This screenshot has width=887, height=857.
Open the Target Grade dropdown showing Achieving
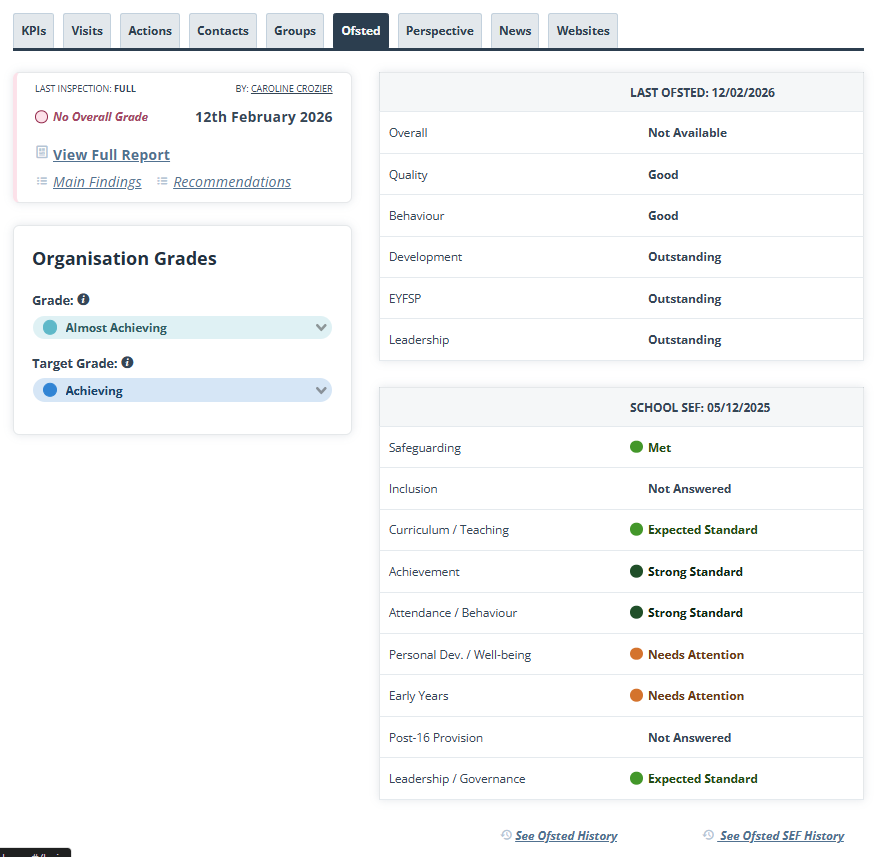(x=182, y=390)
